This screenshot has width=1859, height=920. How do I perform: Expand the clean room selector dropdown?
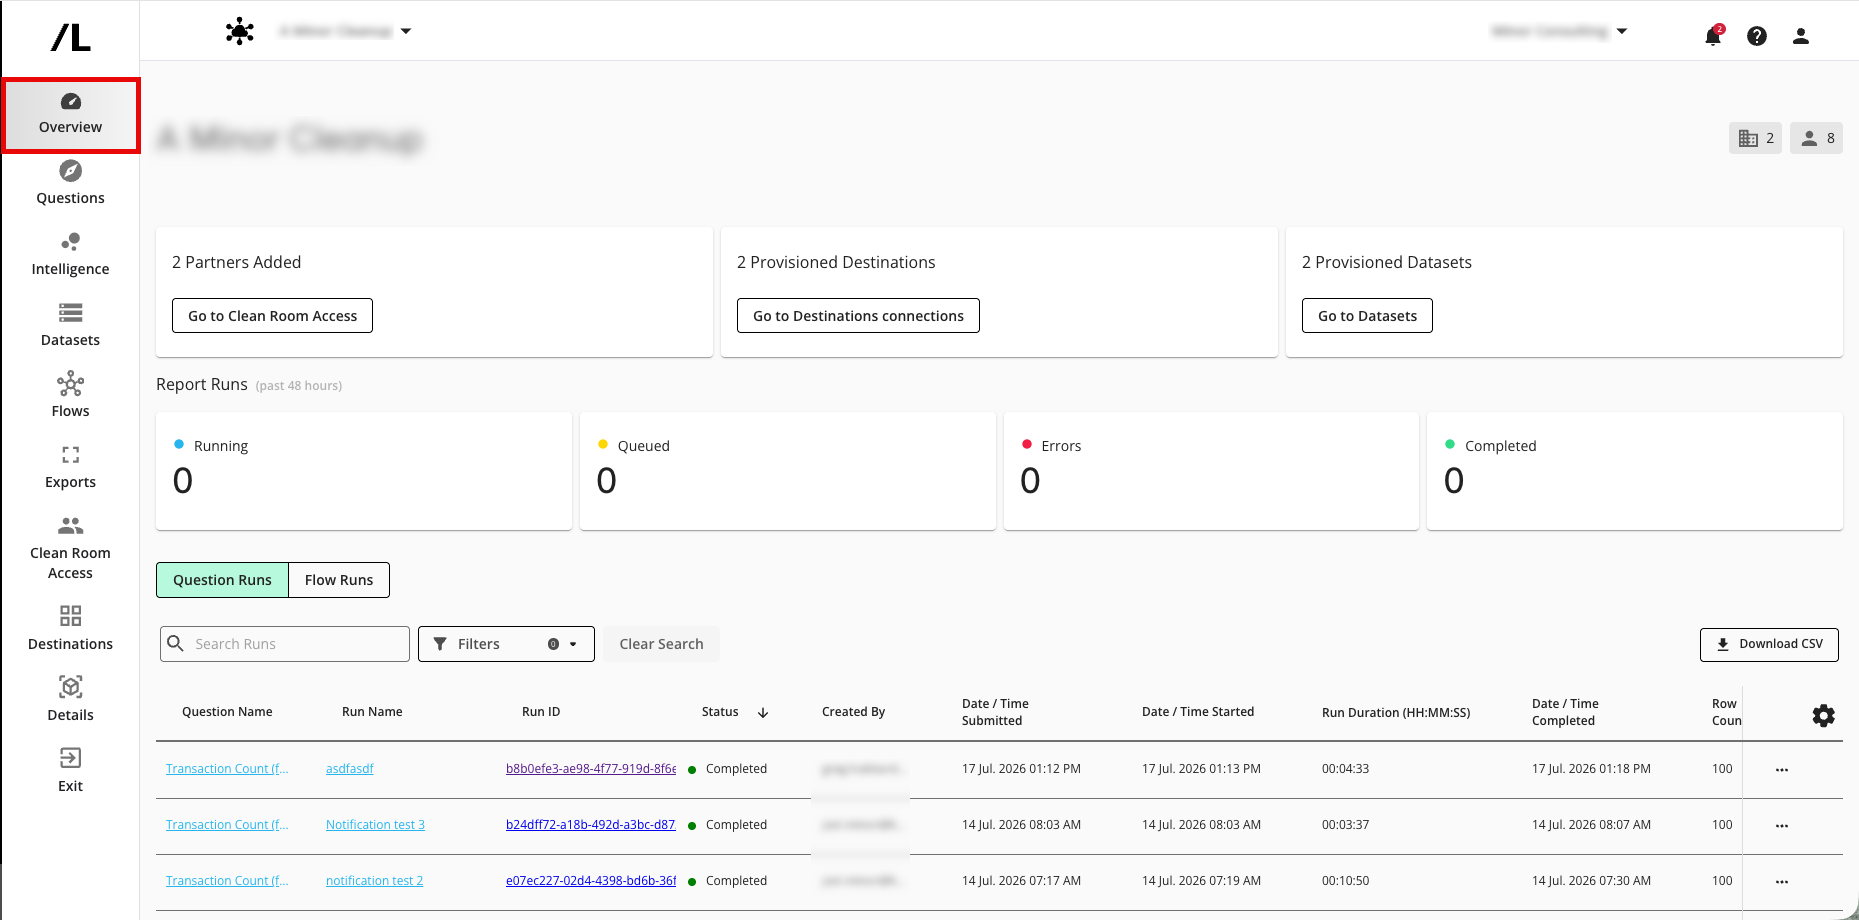406,31
